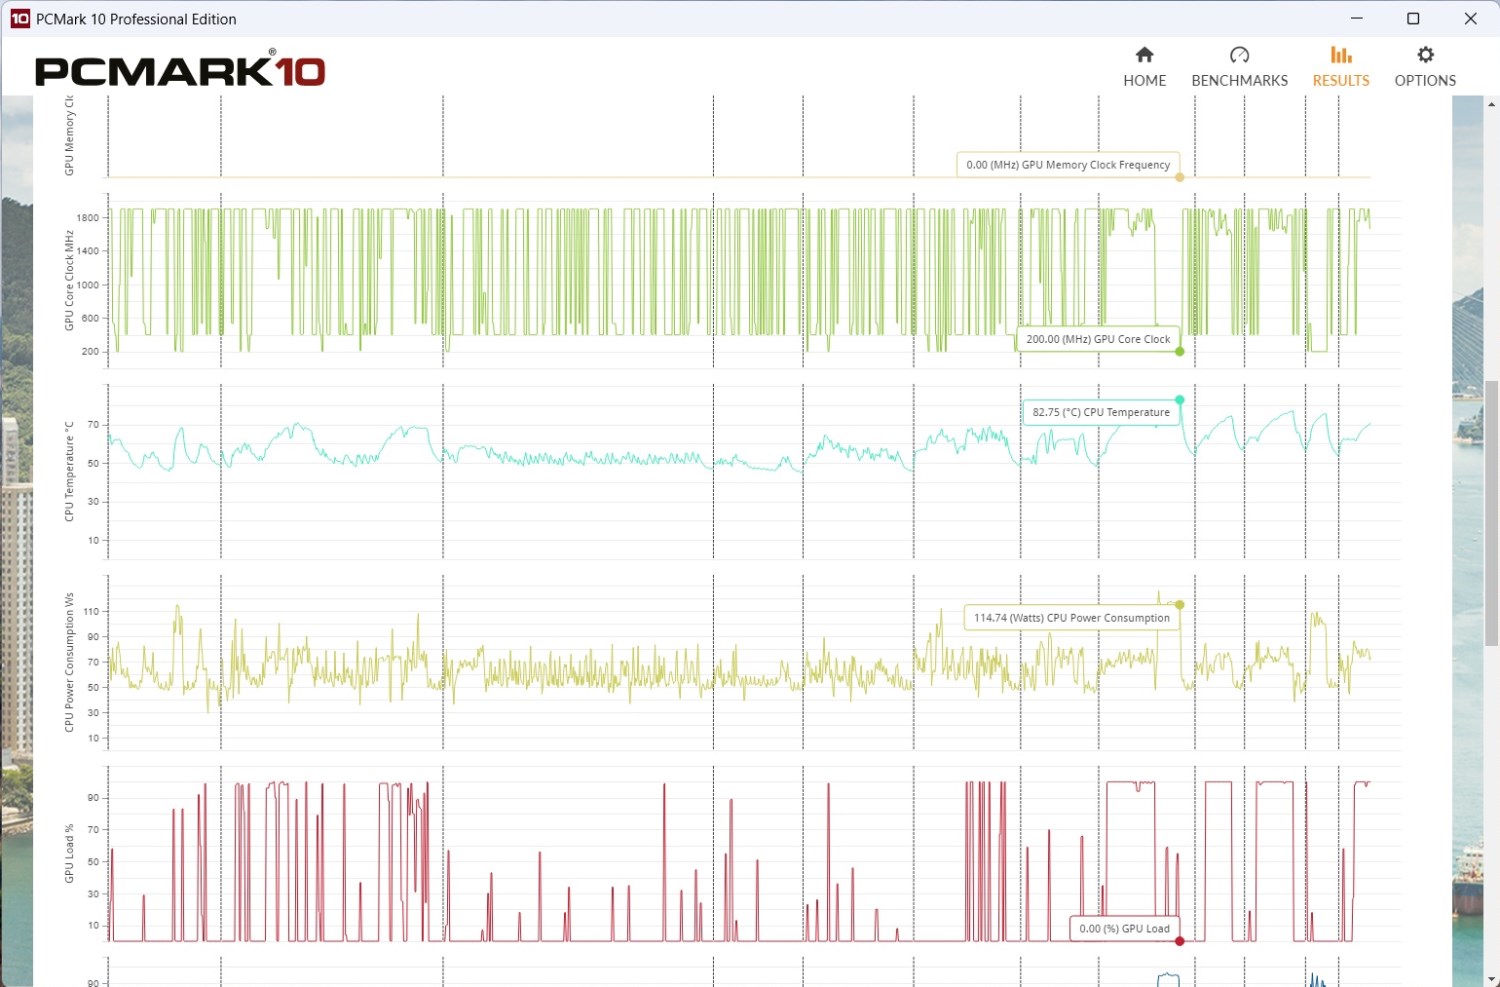Image resolution: width=1500 pixels, height=987 pixels.
Task: Click the scrollbar down arrow
Action: click(x=1491, y=978)
